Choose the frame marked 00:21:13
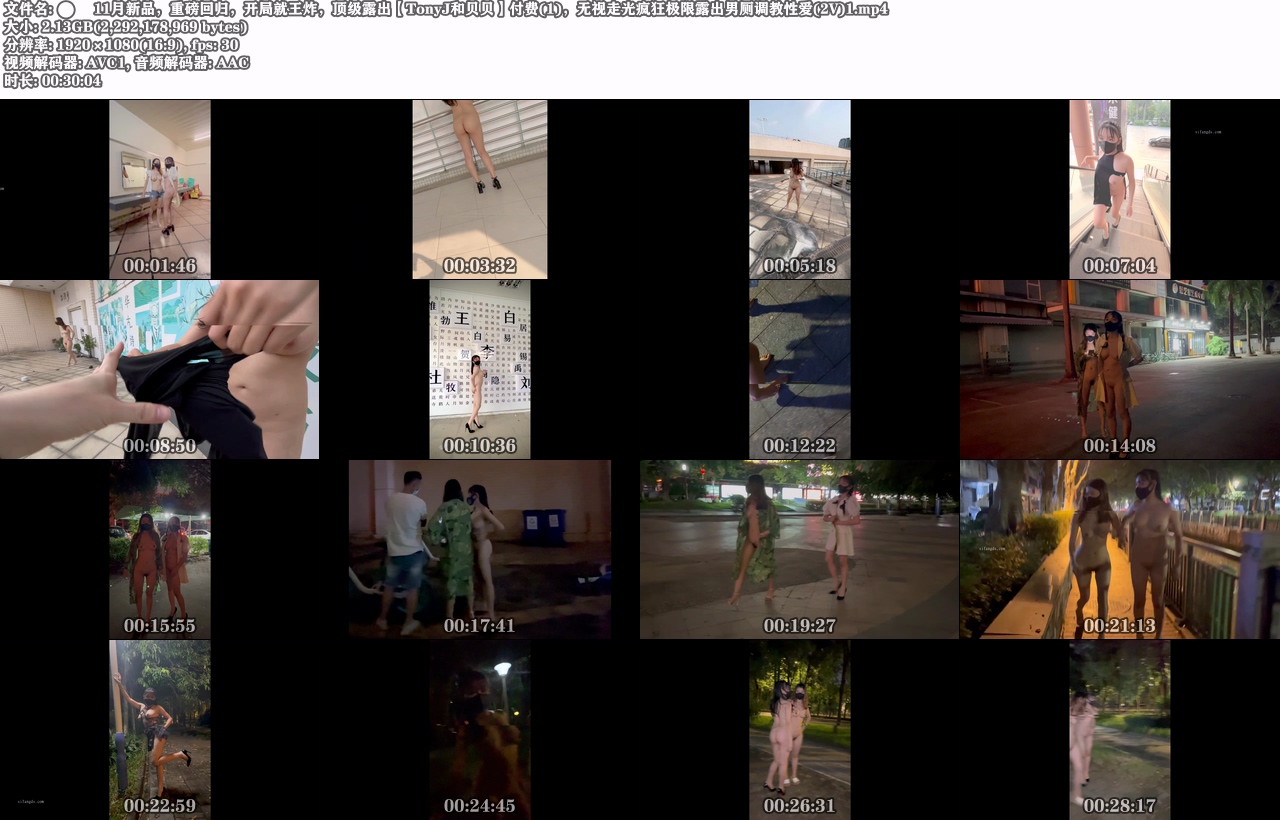 1120,549
